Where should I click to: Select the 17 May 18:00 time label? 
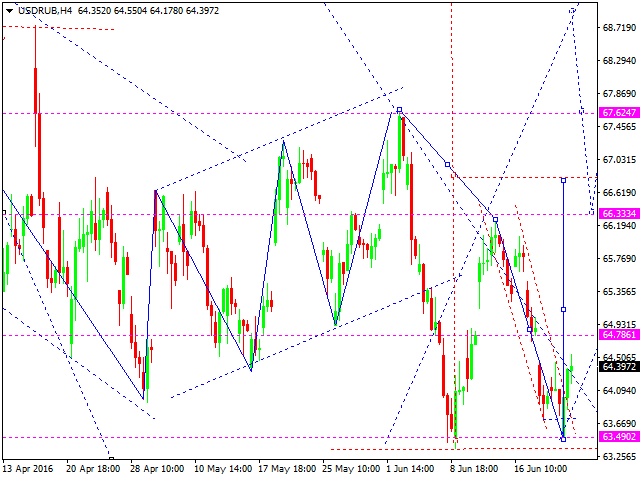pyautogui.click(x=287, y=469)
